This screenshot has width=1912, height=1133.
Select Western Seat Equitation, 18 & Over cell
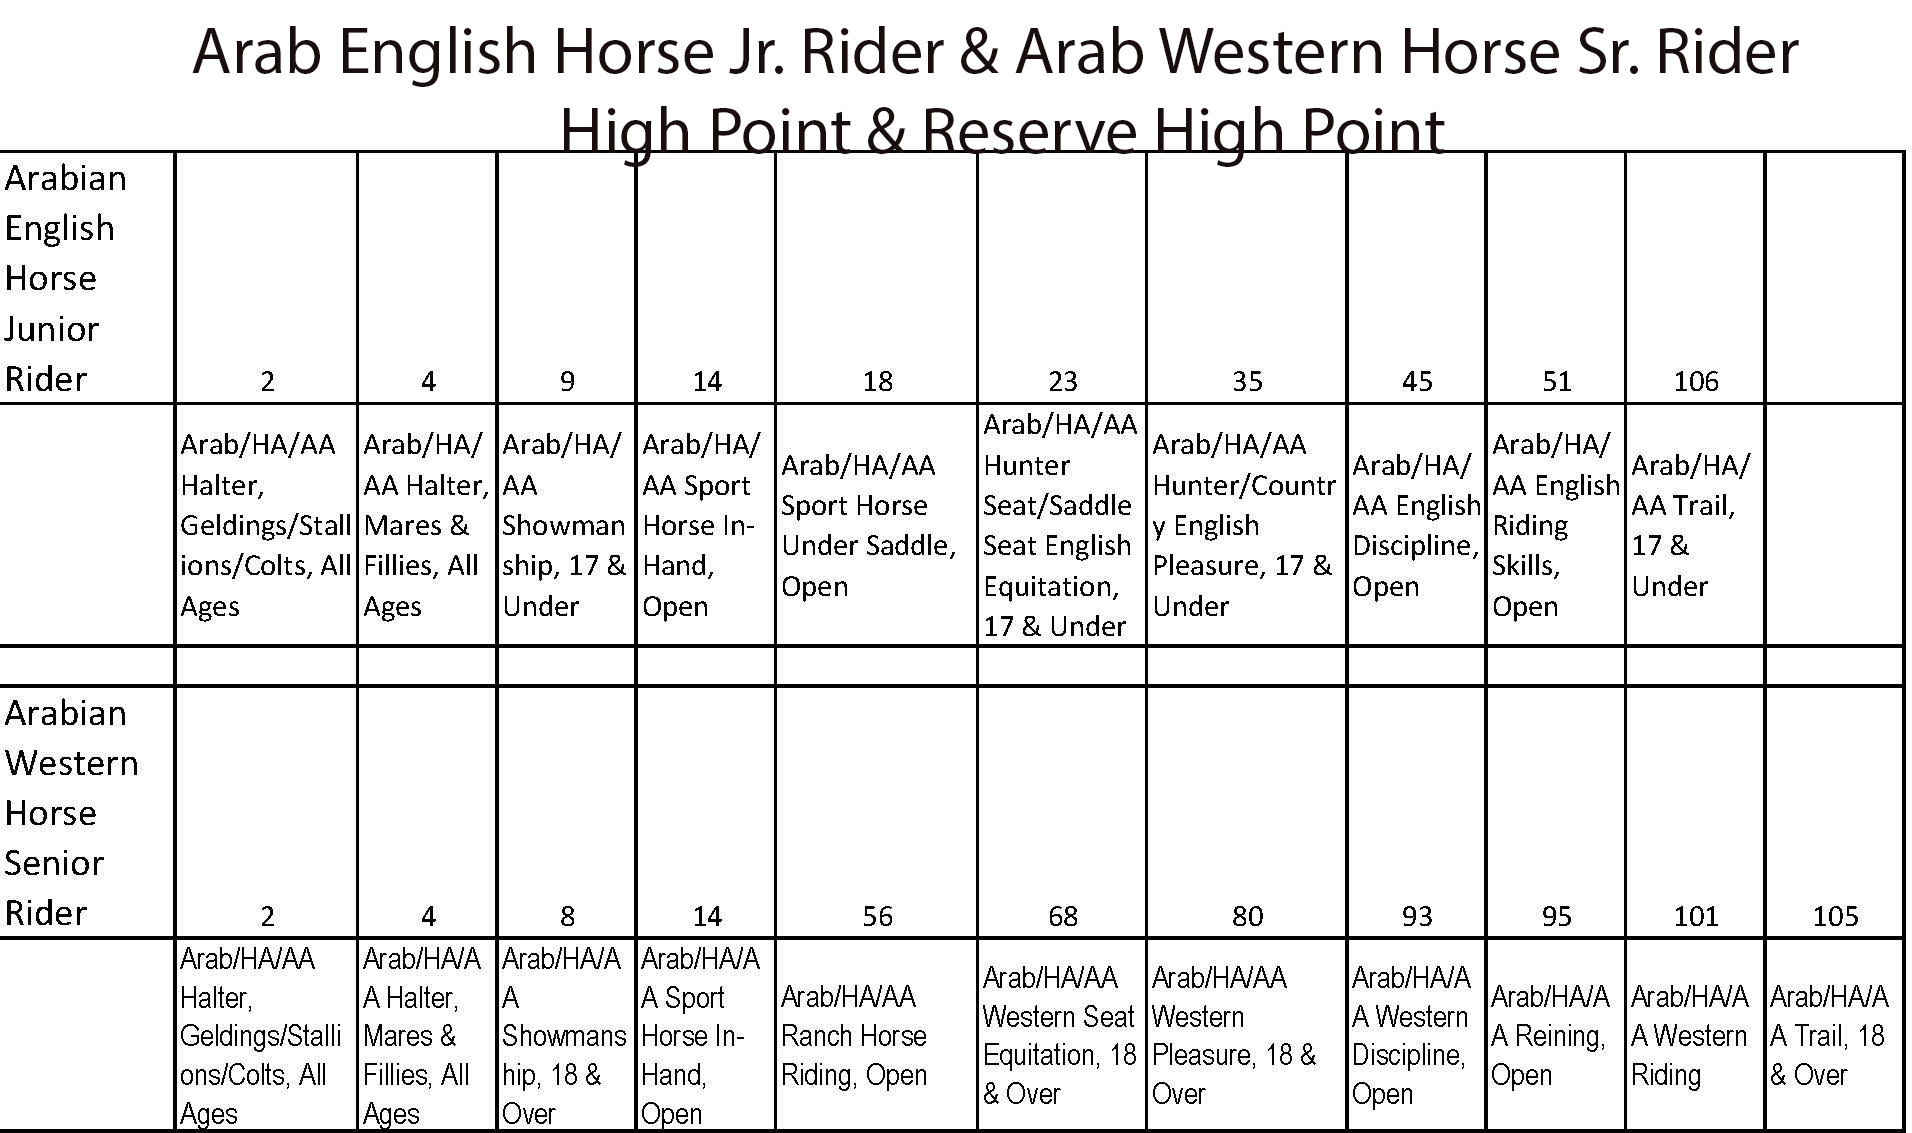coord(1059,1036)
